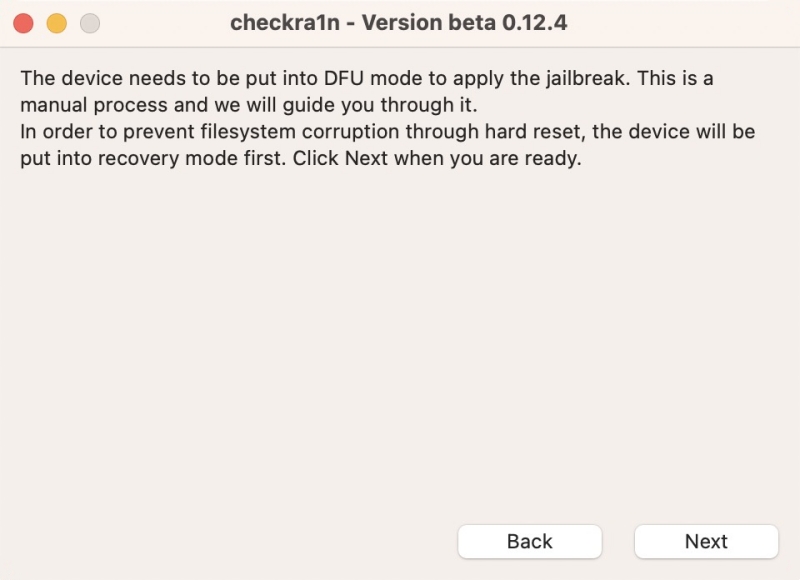Click the yellow minimize control
The height and width of the screenshot is (580, 800).
(x=56, y=22)
